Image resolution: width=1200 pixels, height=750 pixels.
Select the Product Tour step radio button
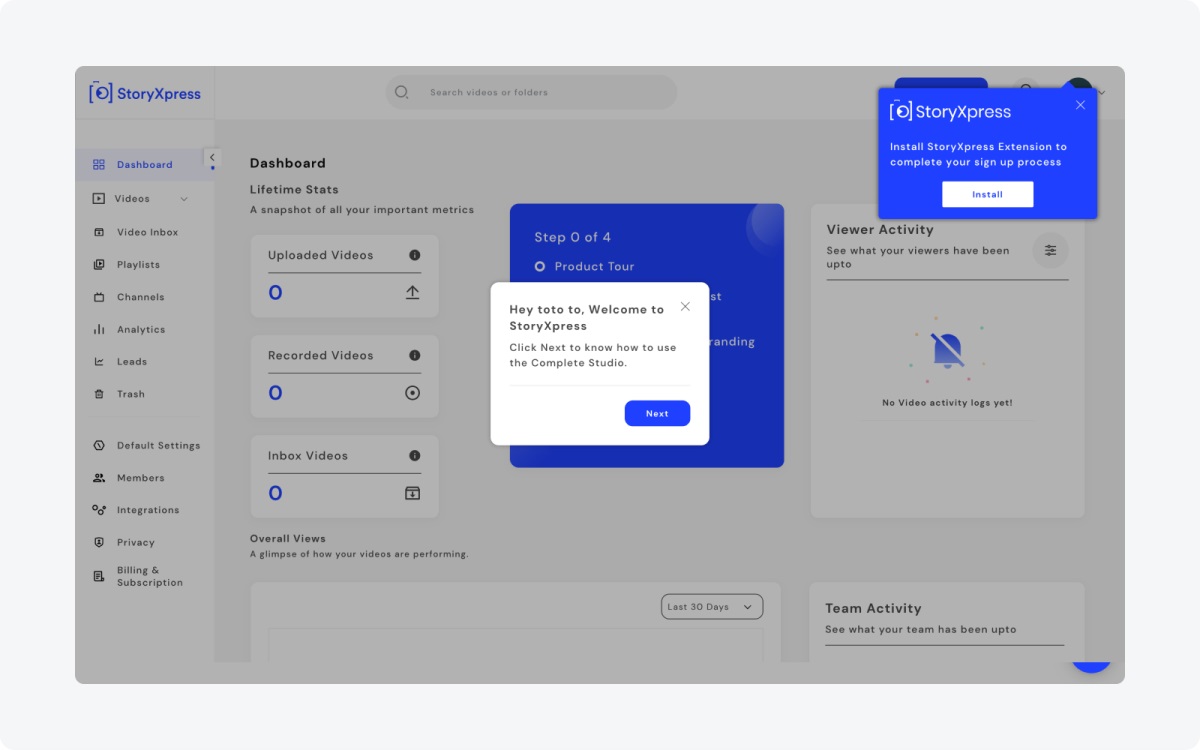[540, 267]
